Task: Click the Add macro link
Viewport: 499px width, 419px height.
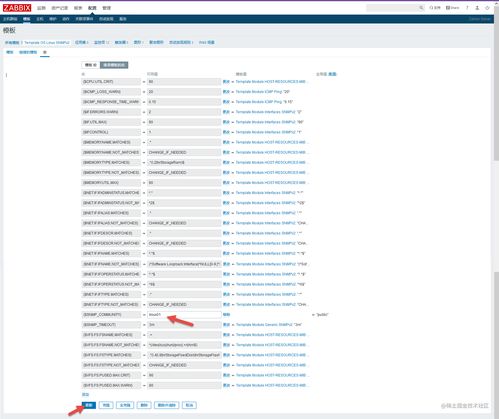Action: click(85, 394)
